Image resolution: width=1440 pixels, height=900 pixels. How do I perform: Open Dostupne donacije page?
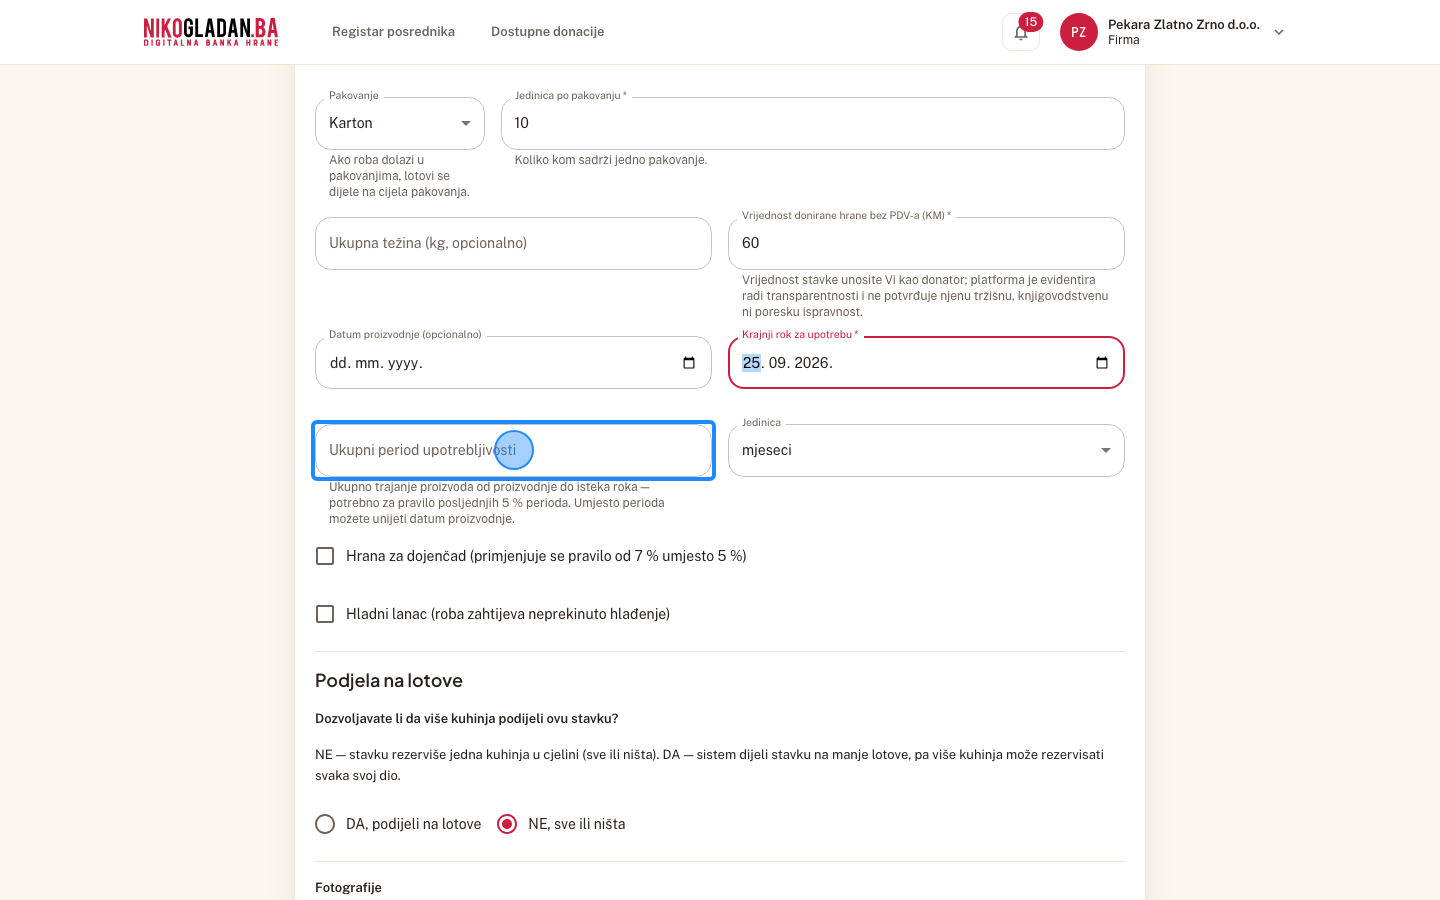coord(547,32)
